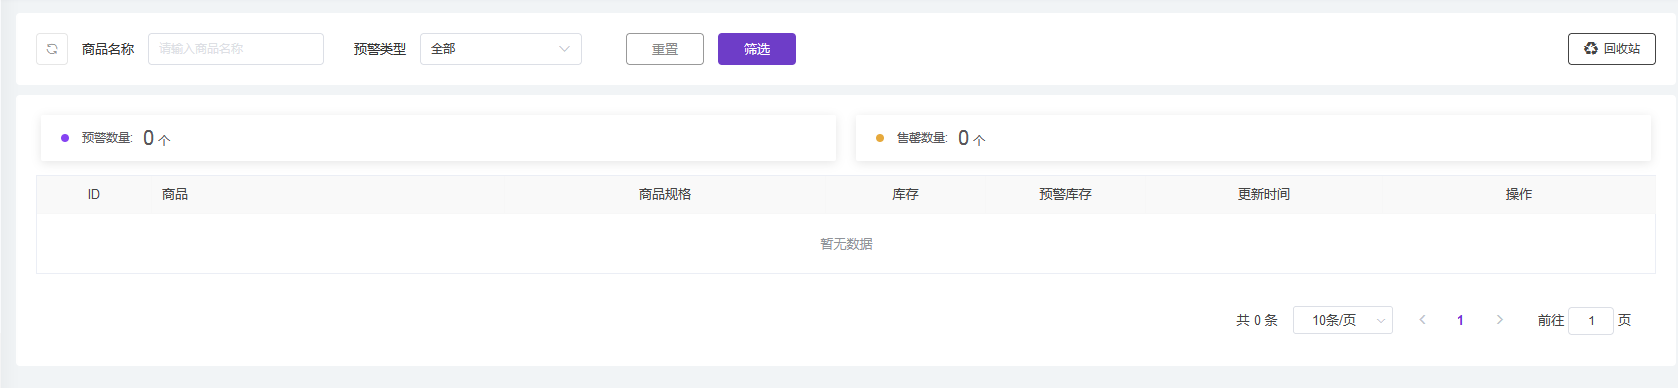Click the ID column header

(x=94, y=194)
